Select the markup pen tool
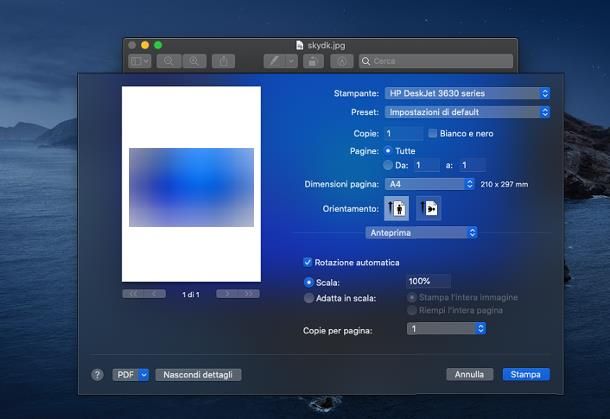 275,61
